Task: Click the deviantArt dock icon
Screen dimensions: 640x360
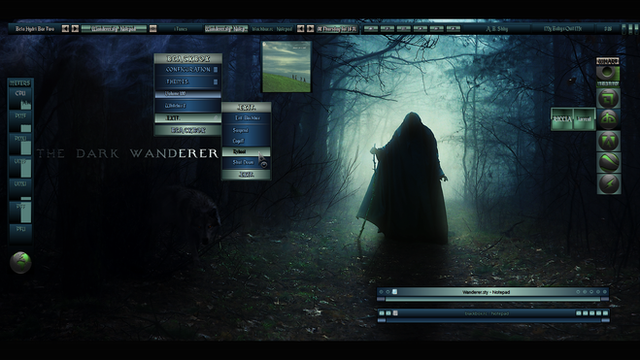Action: tap(609, 119)
